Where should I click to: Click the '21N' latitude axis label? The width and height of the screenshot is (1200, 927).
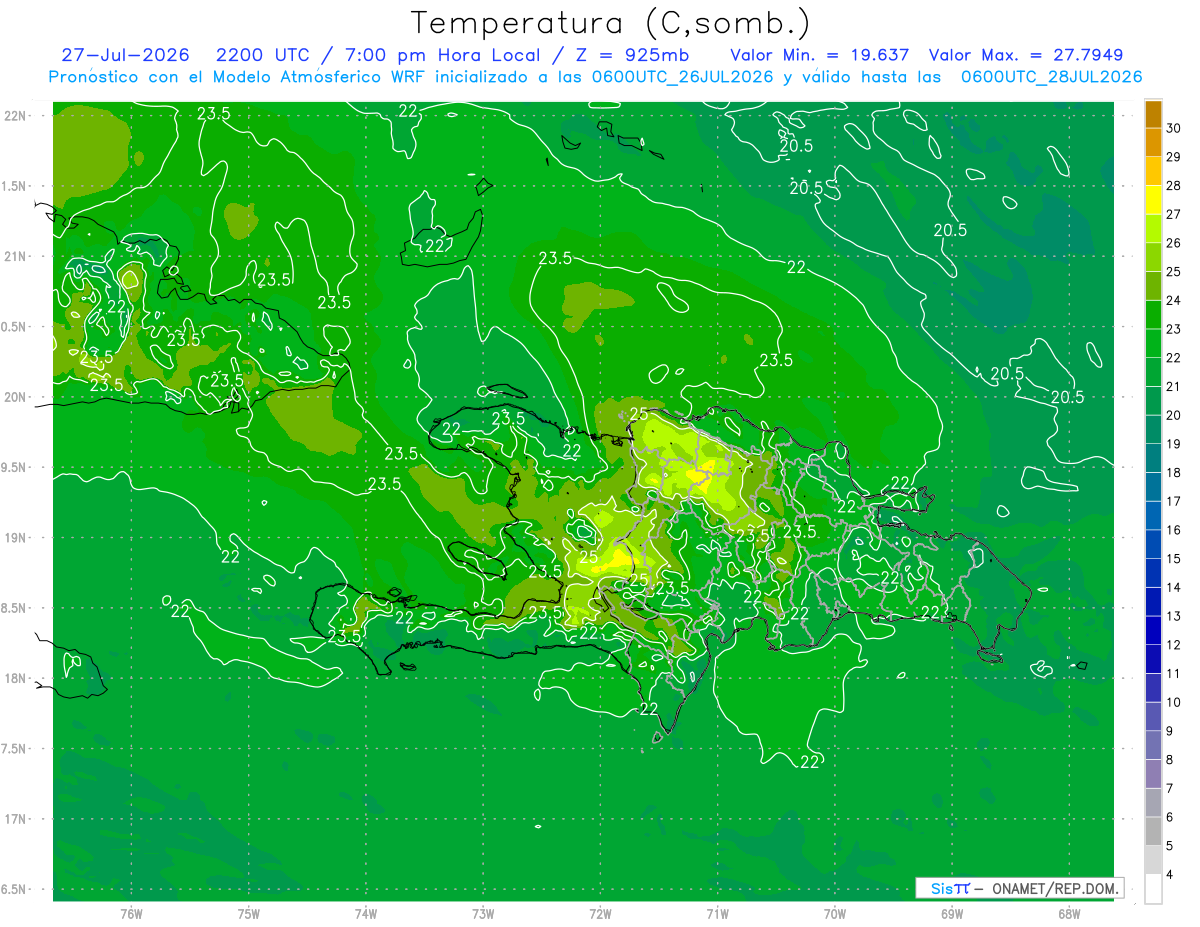16,256
